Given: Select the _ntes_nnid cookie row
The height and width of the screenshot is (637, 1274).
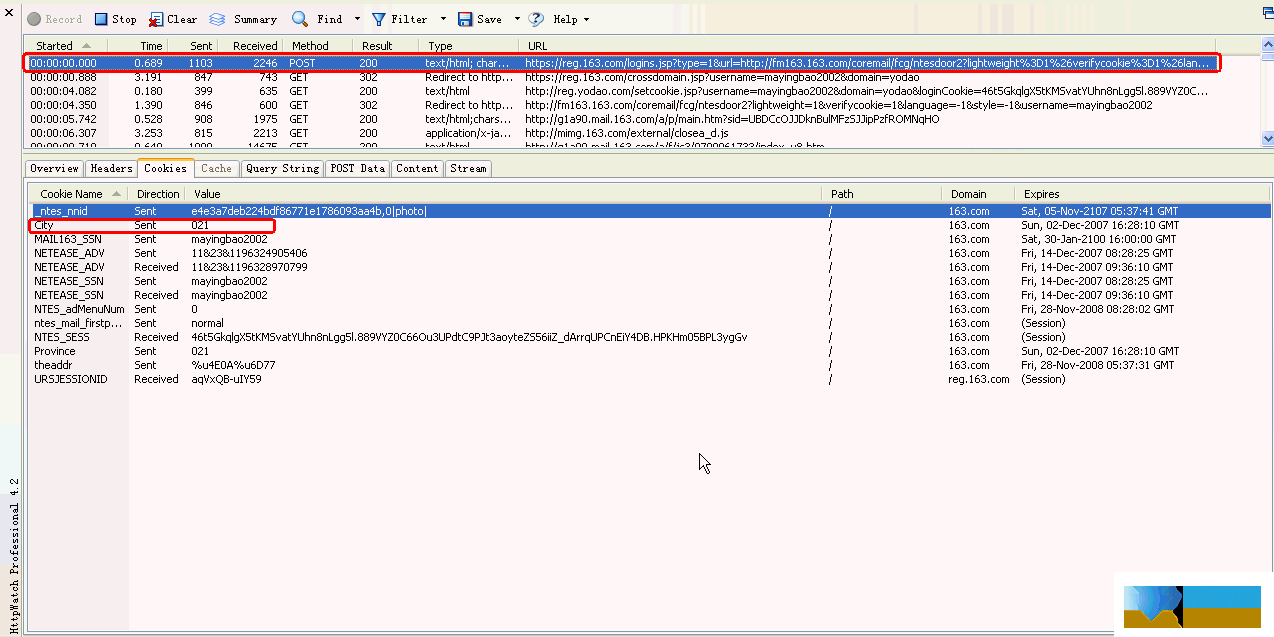Looking at the screenshot, I should coord(650,211).
